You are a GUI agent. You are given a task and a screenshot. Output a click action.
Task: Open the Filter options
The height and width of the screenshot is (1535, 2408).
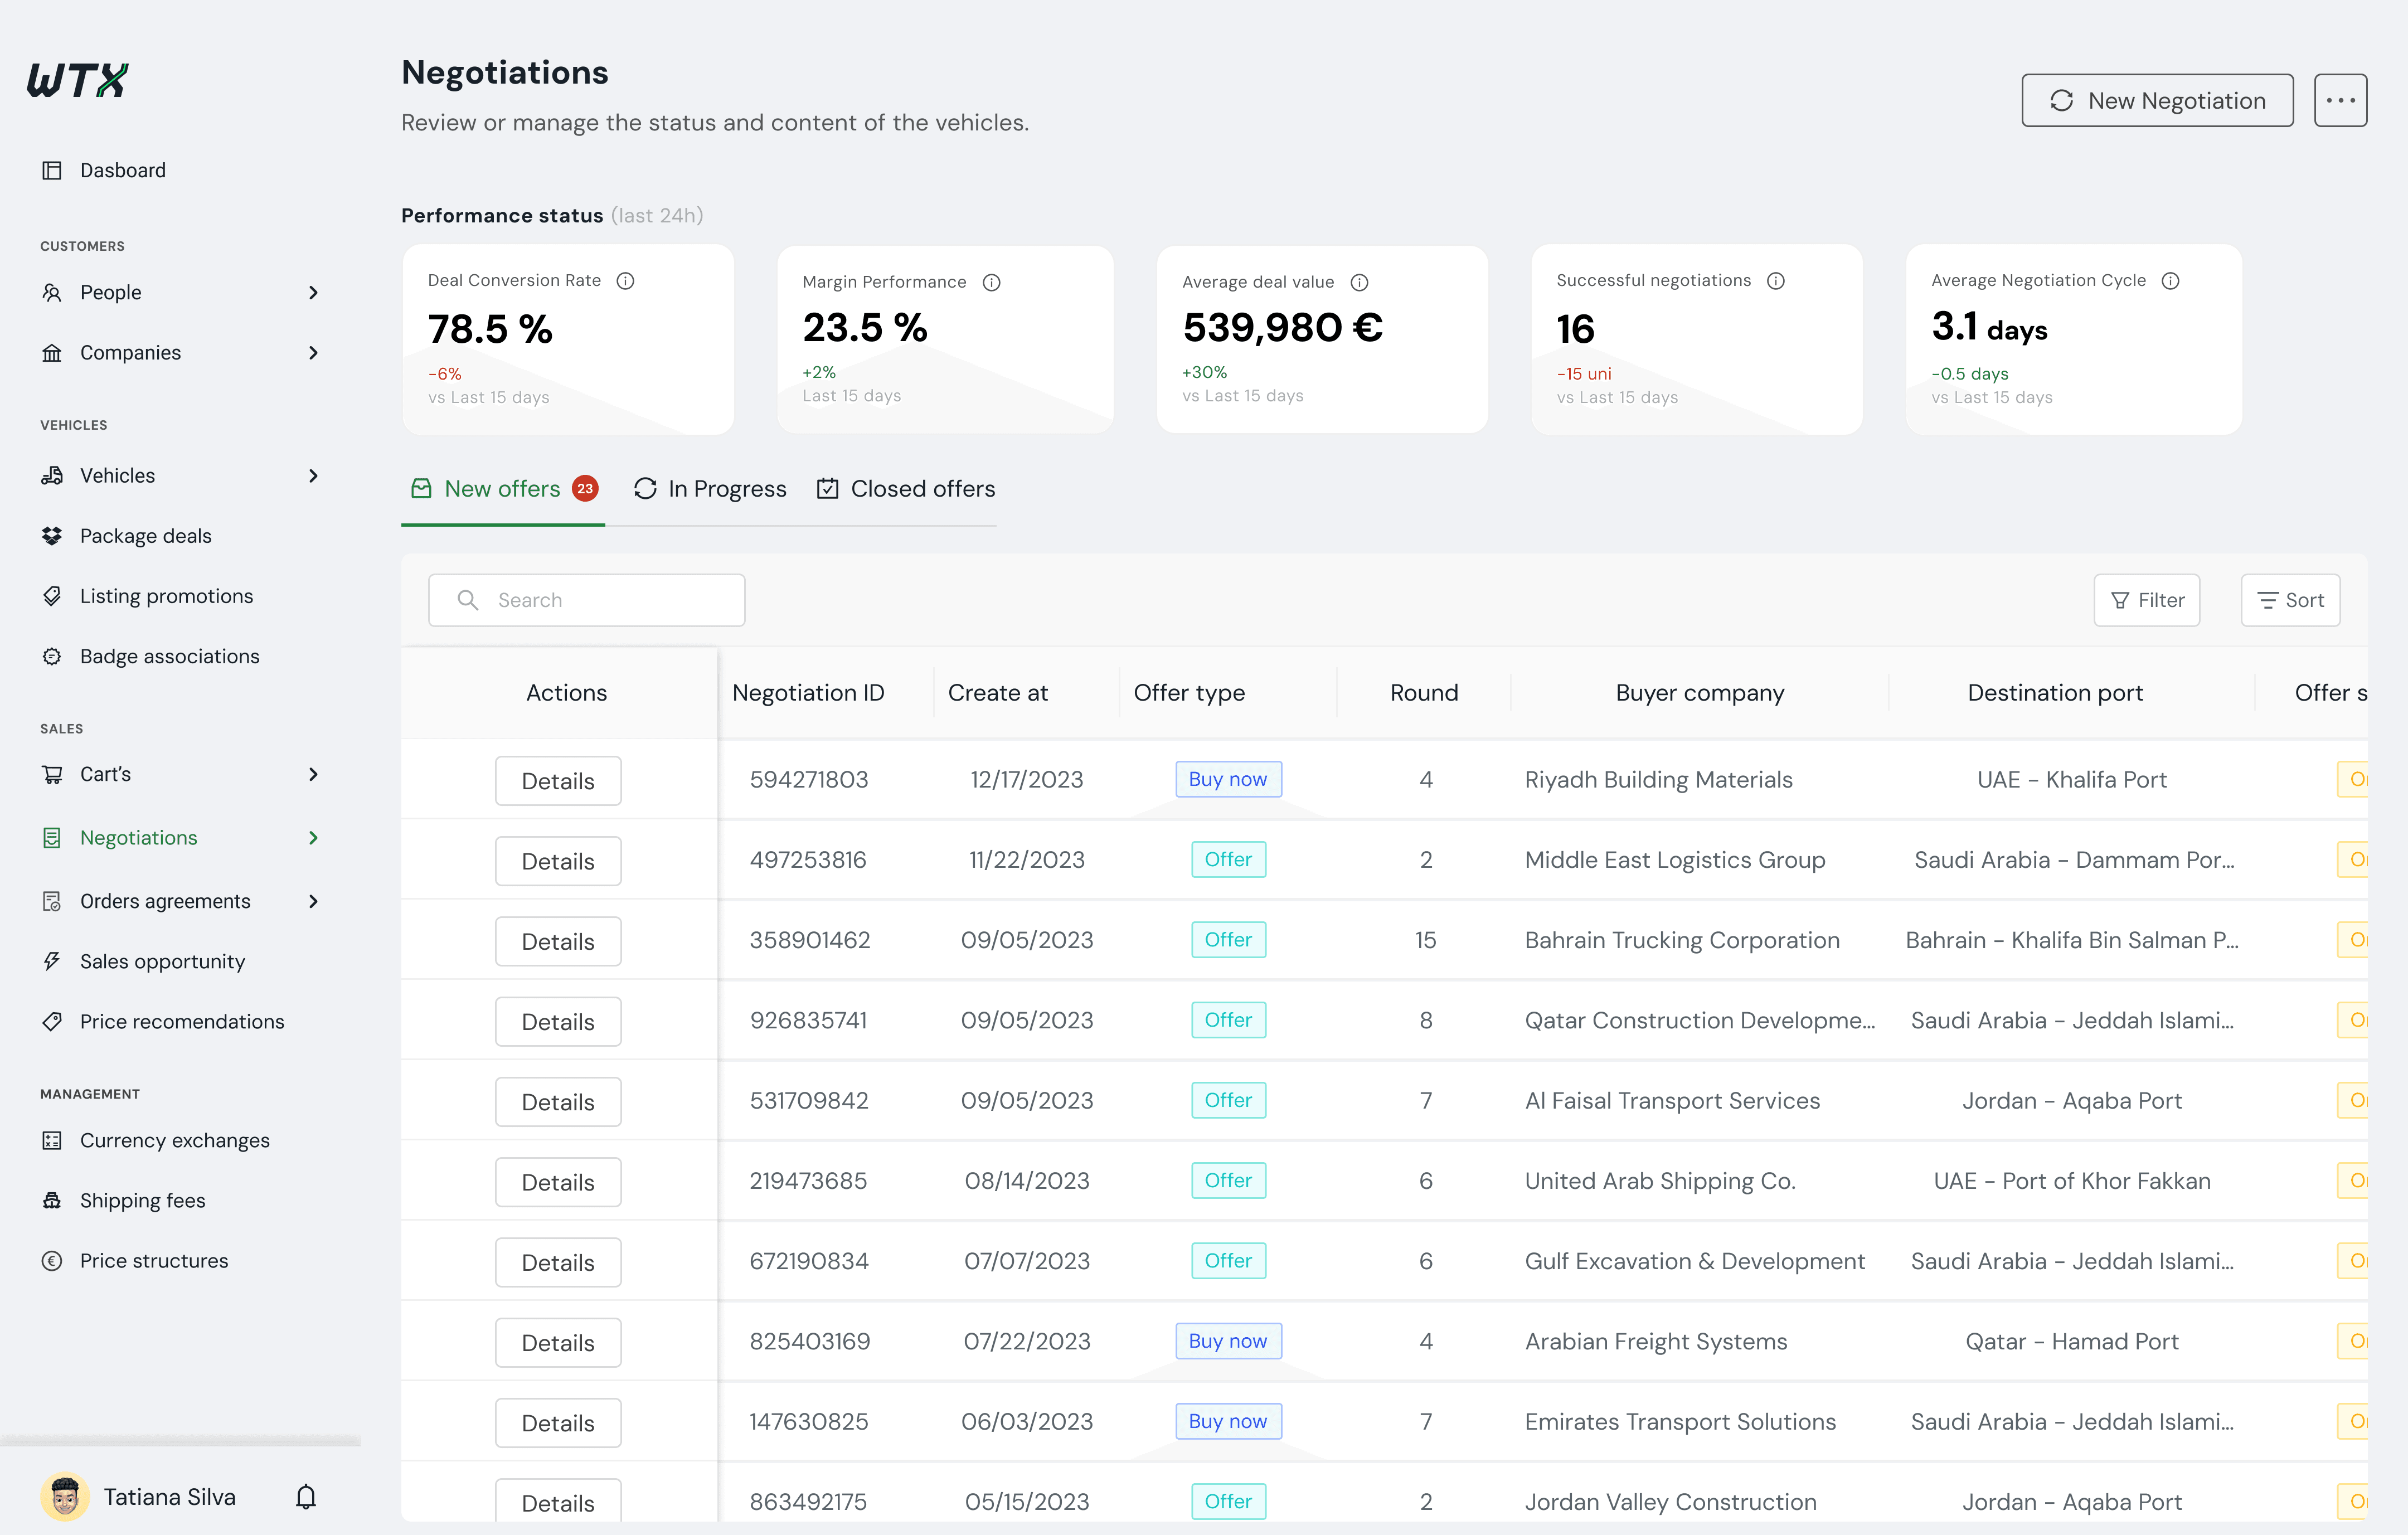coord(2146,600)
